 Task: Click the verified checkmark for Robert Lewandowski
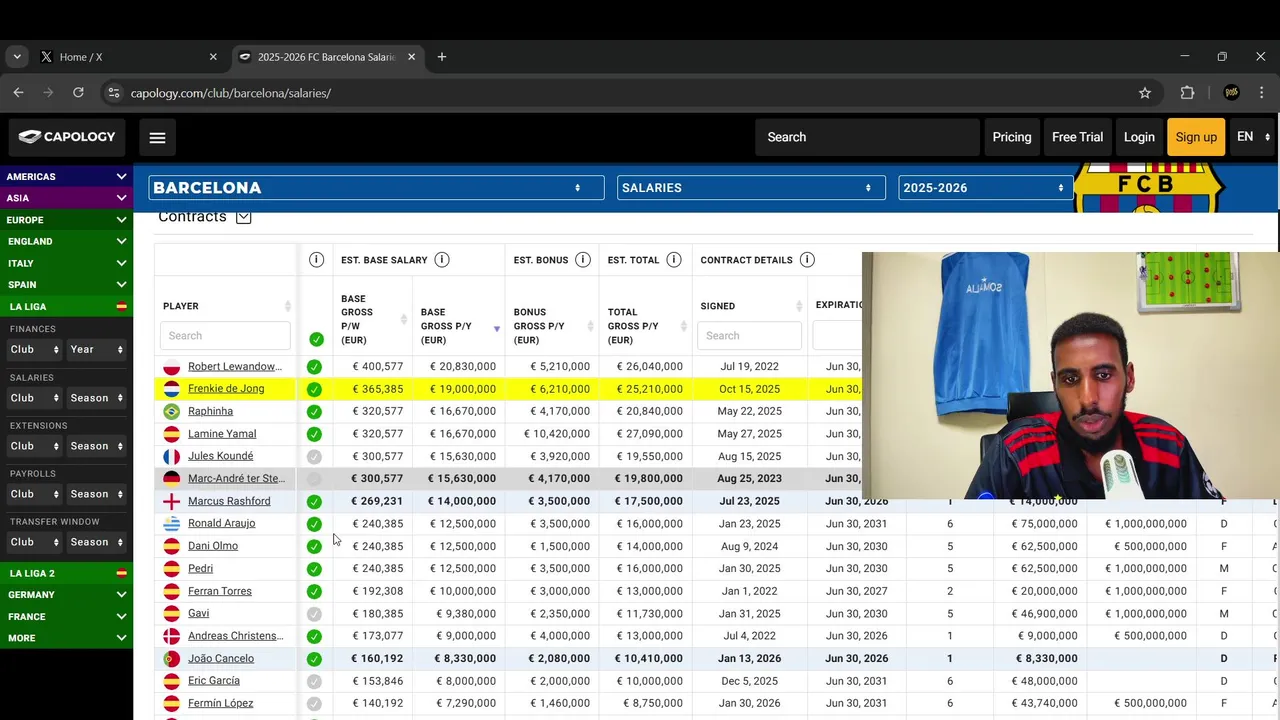pos(314,367)
